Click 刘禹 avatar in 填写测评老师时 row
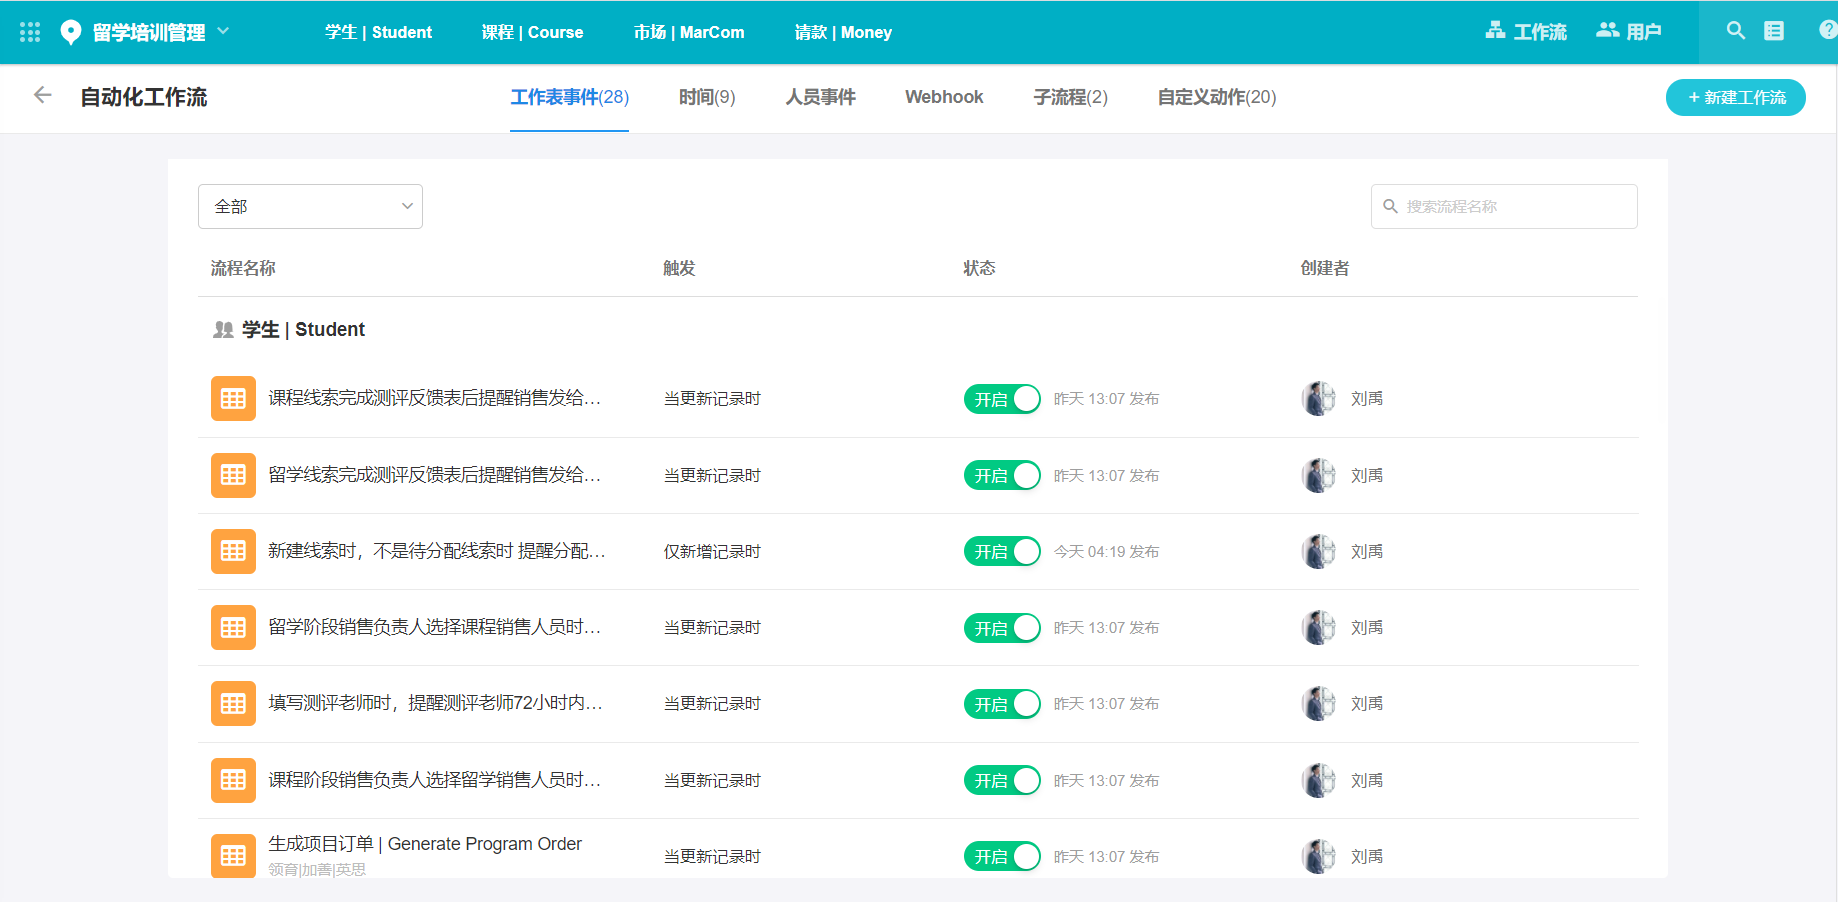 (x=1319, y=704)
